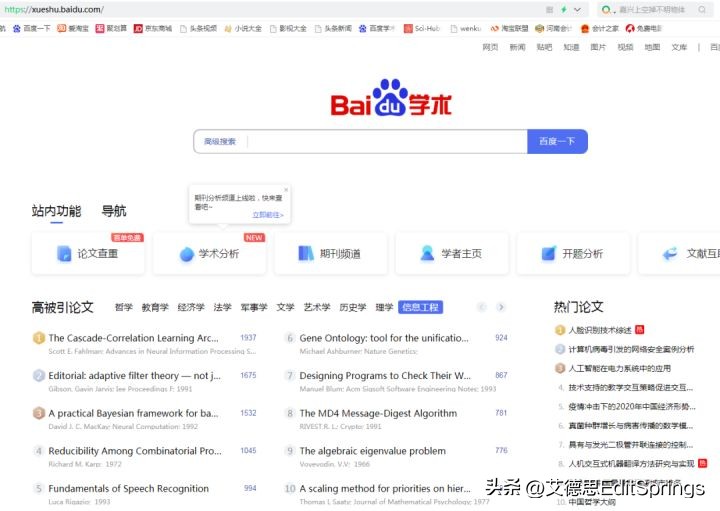Select the 经济学 category tab

tap(191, 307)
